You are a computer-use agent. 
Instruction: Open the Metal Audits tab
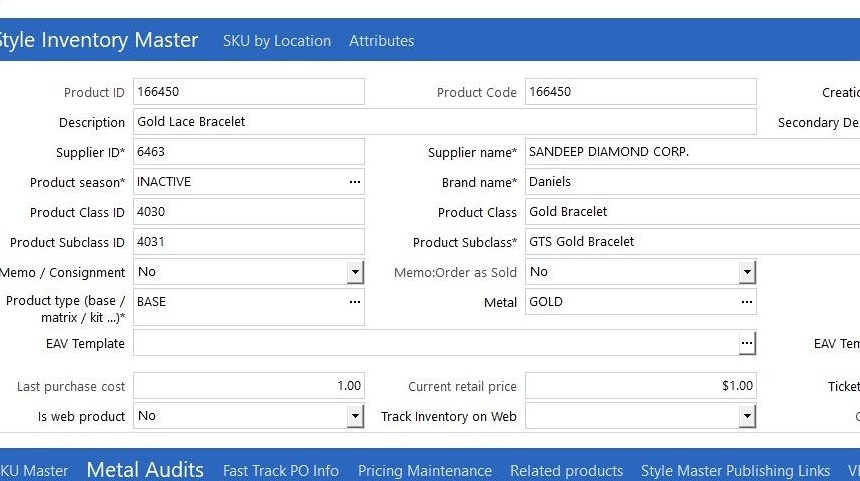coord(145,469)
